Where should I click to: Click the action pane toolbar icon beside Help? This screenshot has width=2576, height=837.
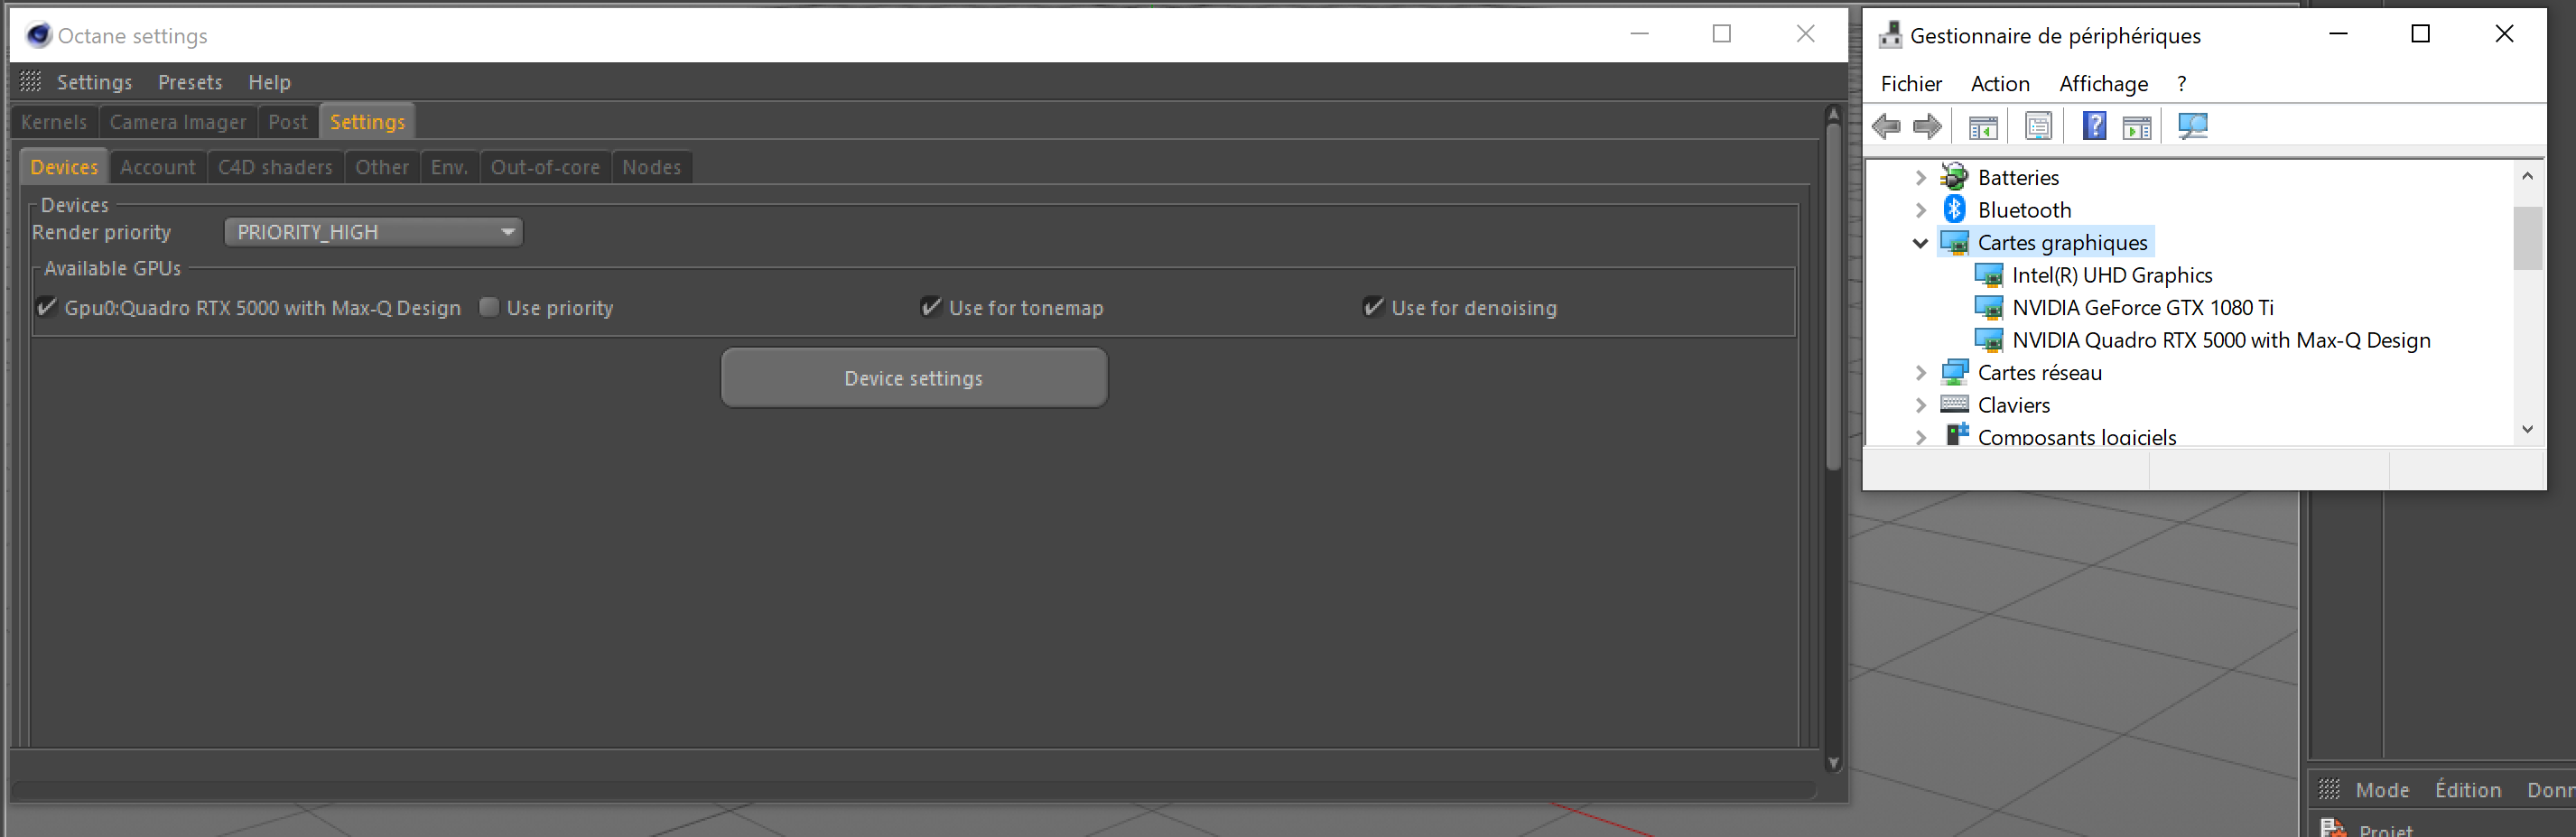pos(2137,127)
